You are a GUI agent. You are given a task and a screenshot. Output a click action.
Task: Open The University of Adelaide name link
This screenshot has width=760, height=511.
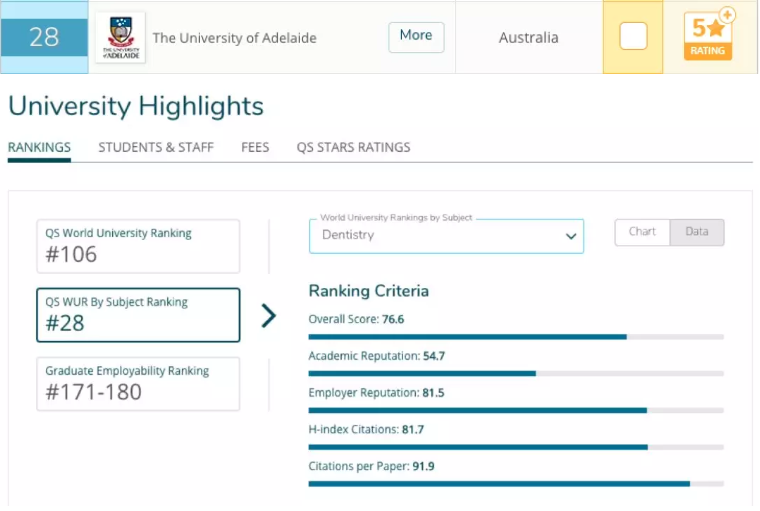234,38
